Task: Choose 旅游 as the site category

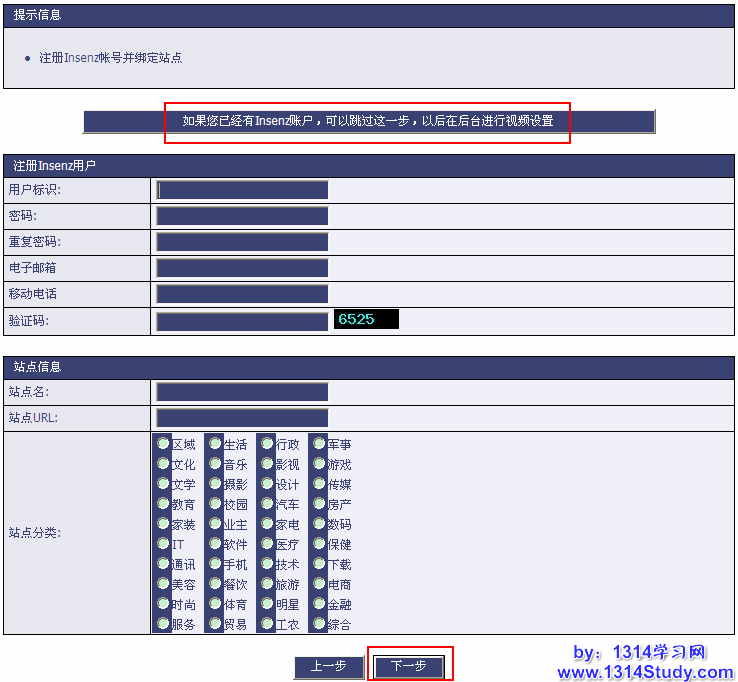Action: coord(267,583)
